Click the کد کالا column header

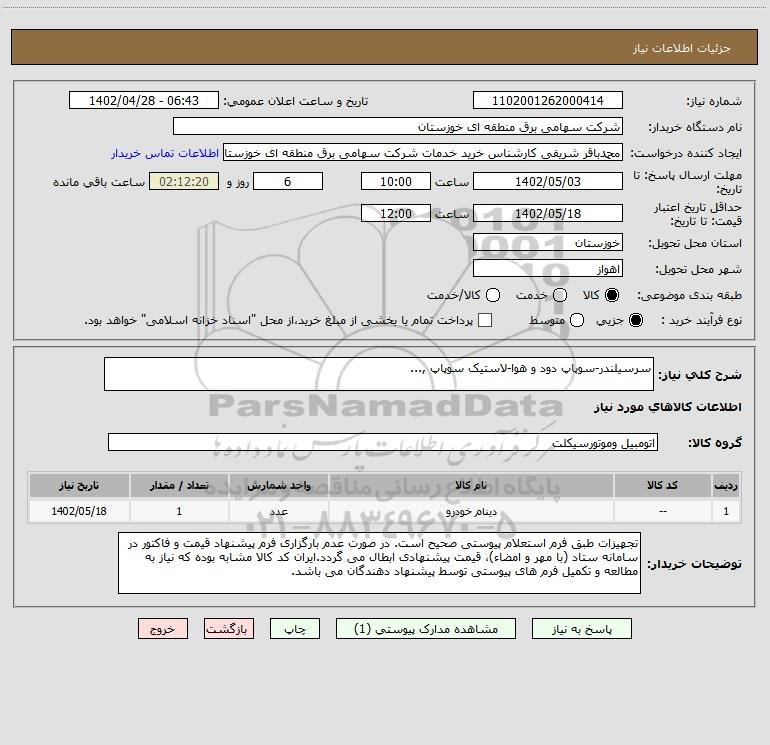coord(662,485)
